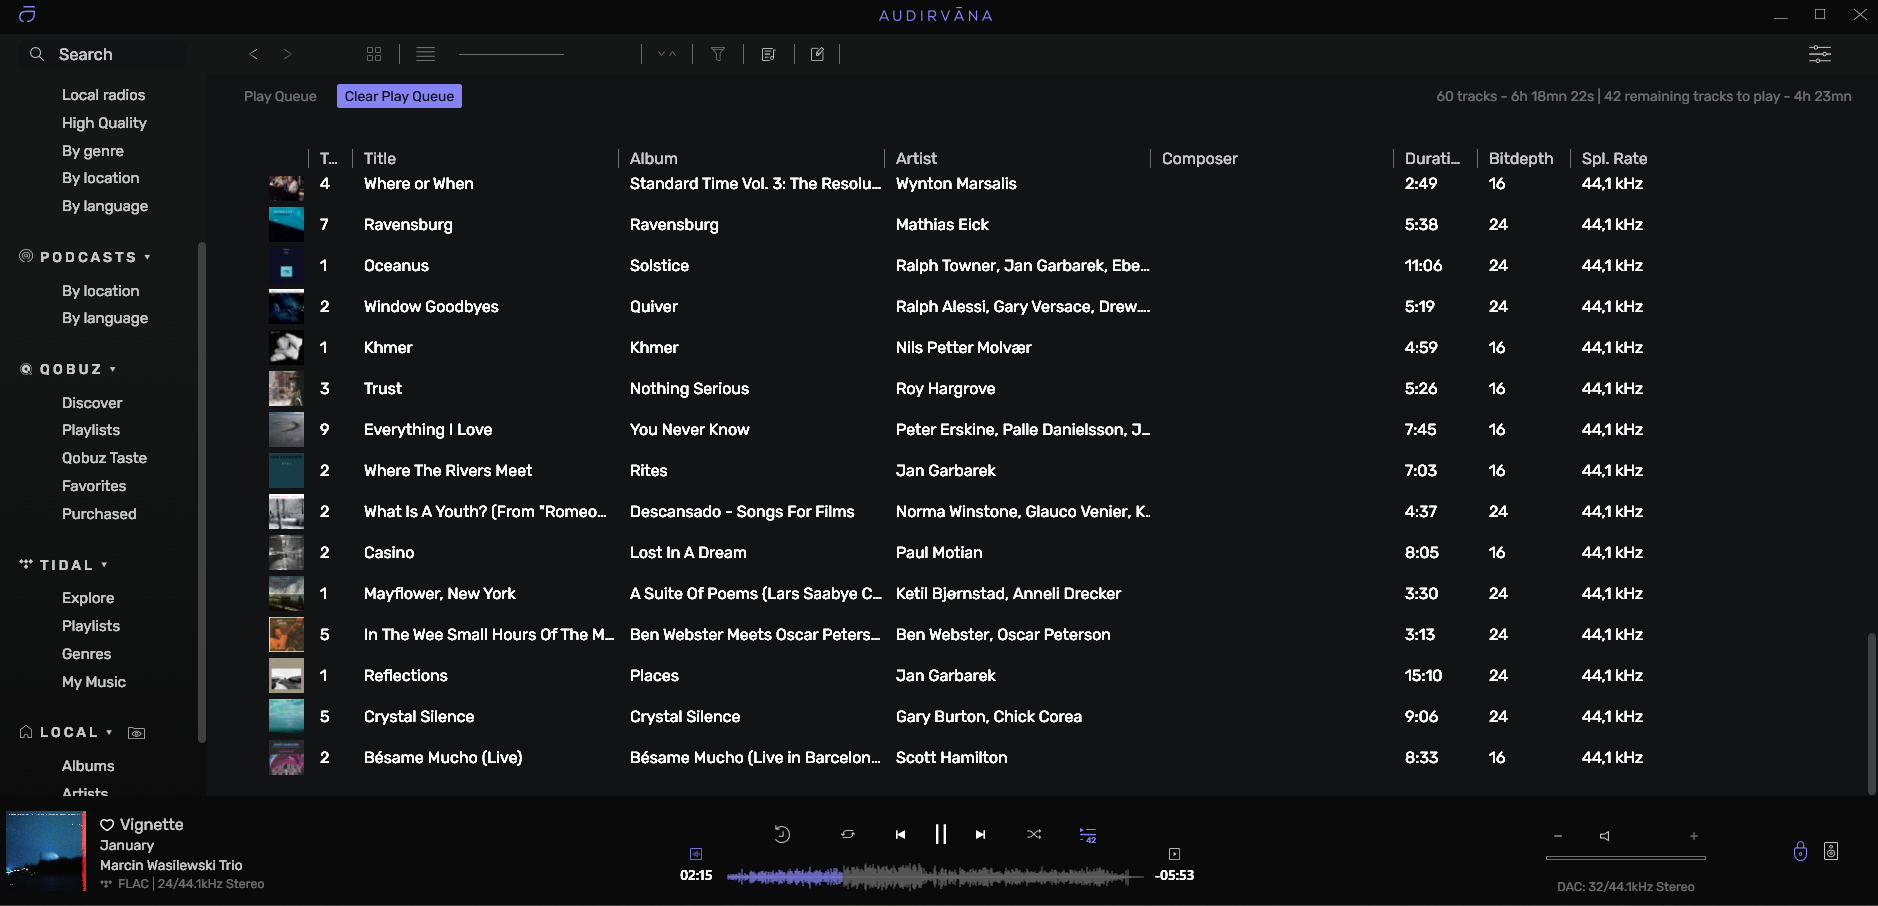Viewport: 1878px width, 906px height.
Task: Toggle shuffle mode
Action: (x=1034, y=834)
